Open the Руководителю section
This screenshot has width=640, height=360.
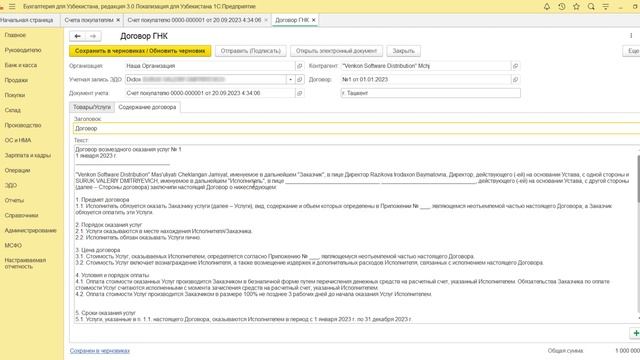(23, 50)
